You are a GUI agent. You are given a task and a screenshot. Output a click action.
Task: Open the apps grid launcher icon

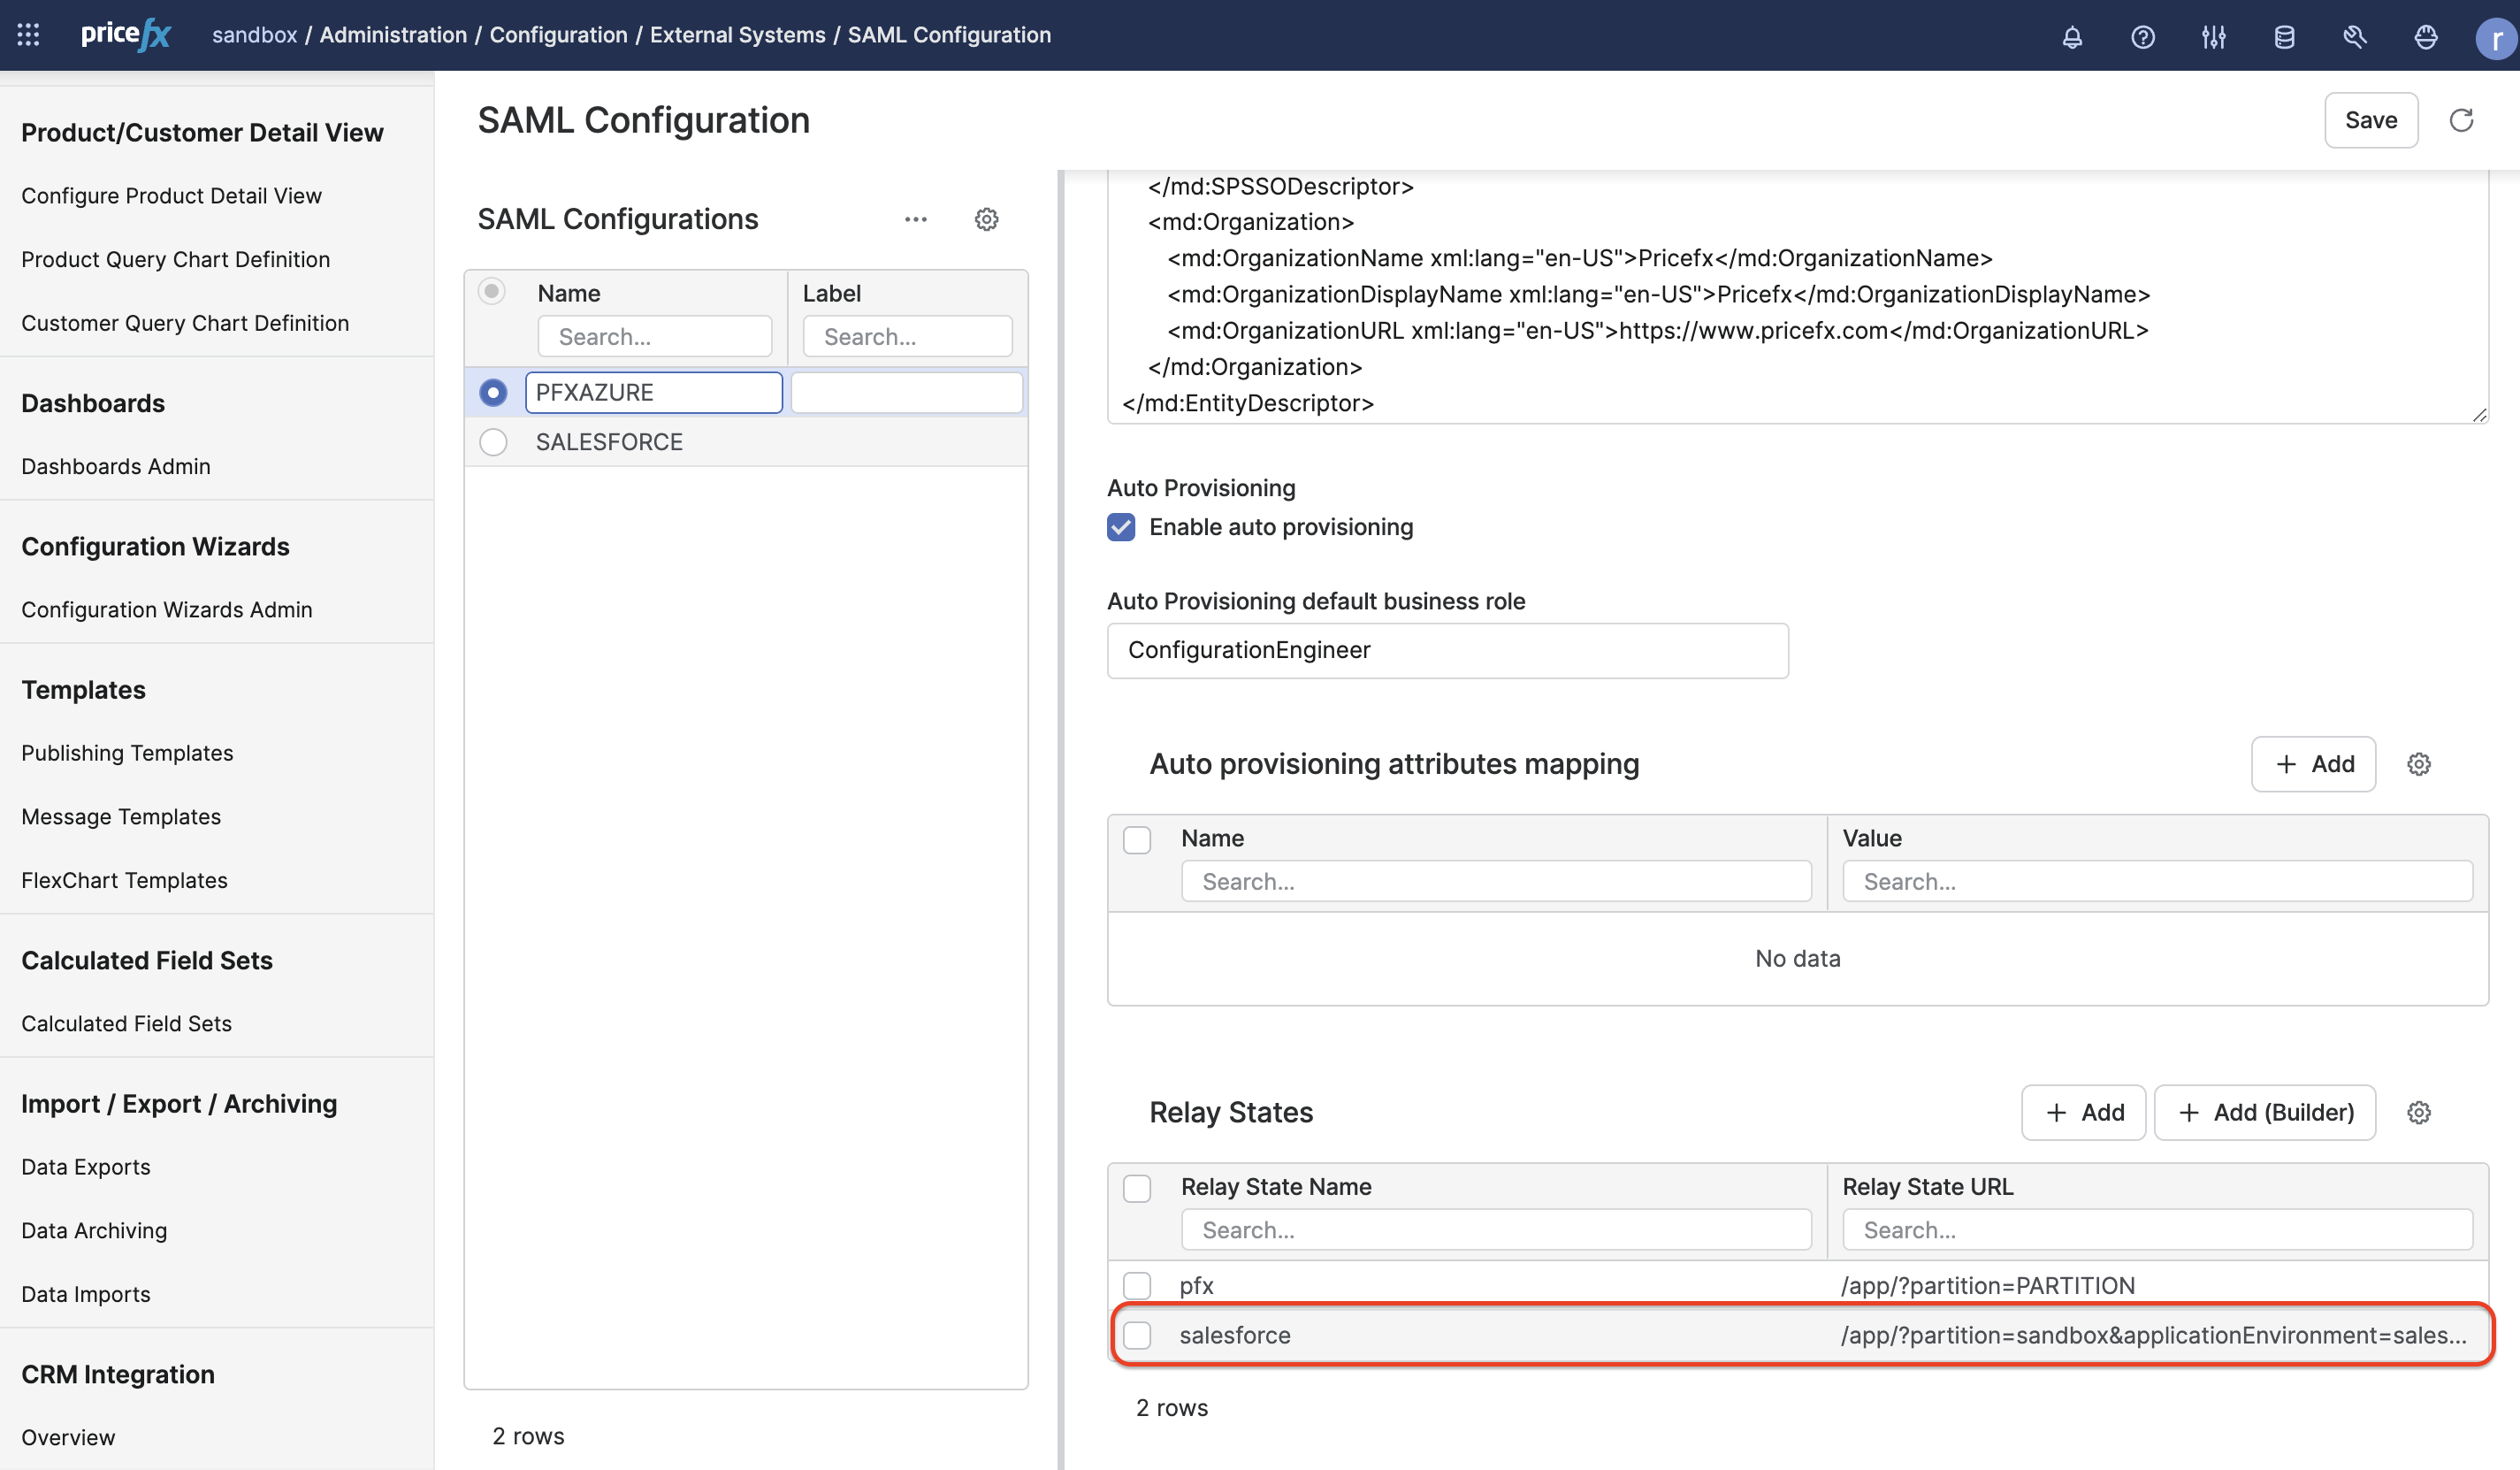(x=28, y=35)
